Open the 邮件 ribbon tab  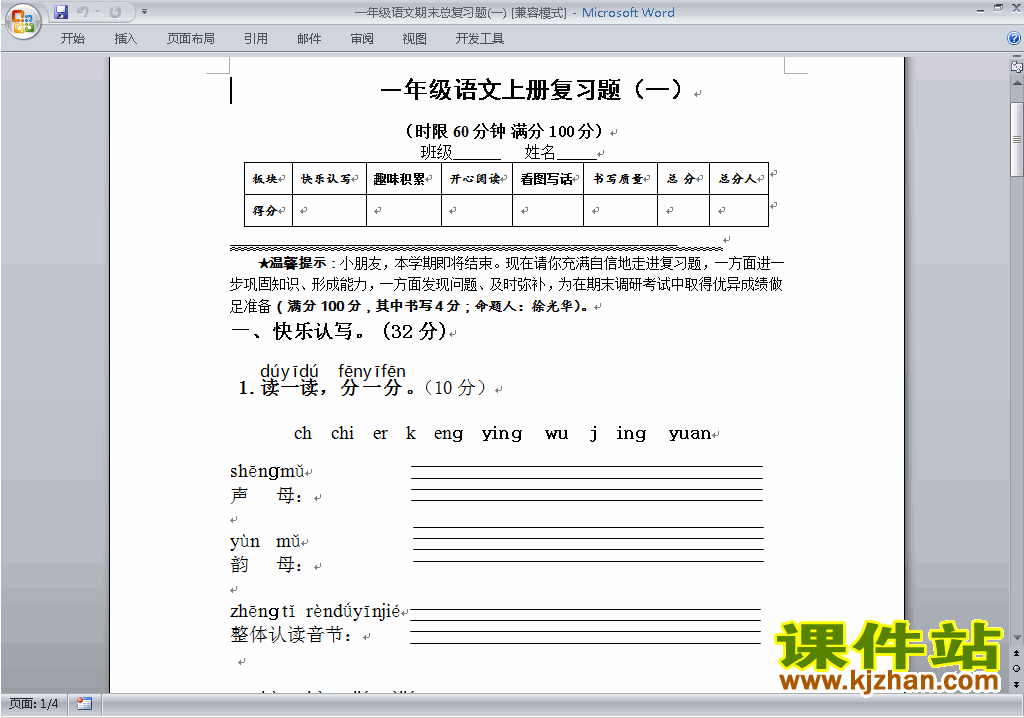click(309, 39)
